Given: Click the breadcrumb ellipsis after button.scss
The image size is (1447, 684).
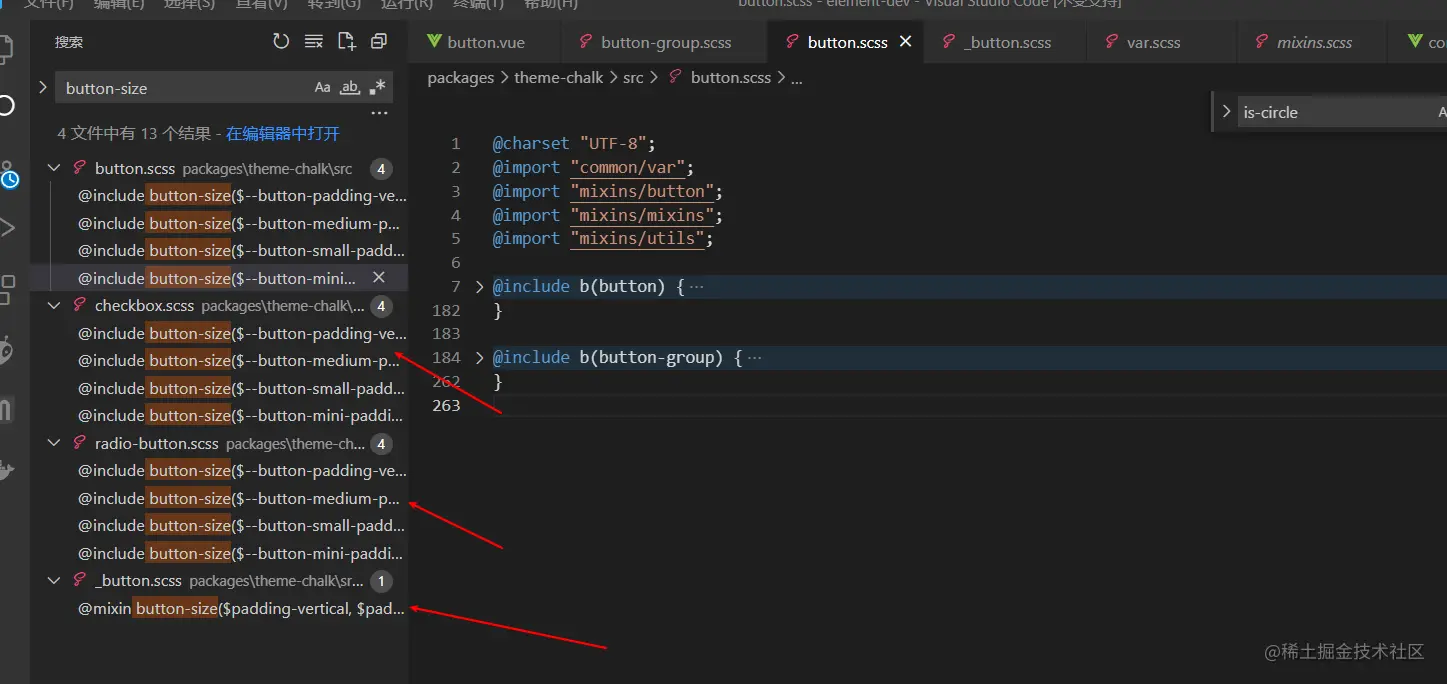Looking at the screenshot, I should 797,78.
